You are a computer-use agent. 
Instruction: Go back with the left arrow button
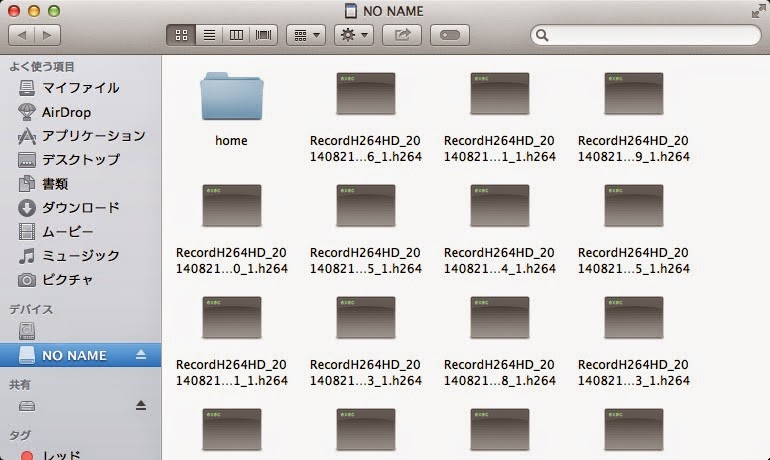pyautogui.click(x=22, y=35)
